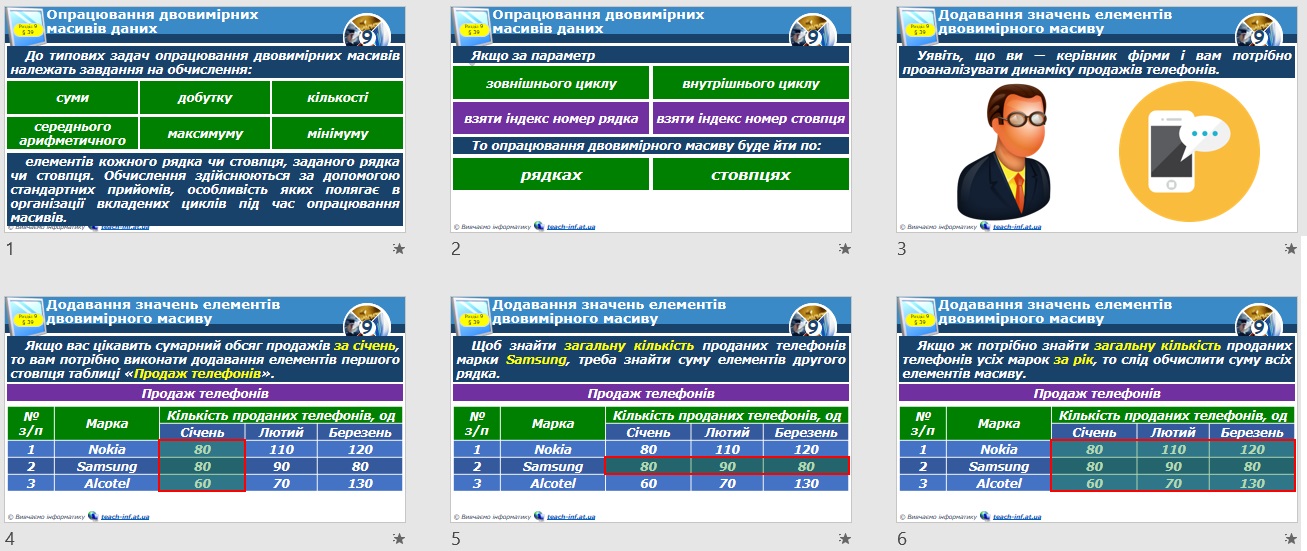Click the slide number 1 label
This screenshot has height=551, width=1307.
tap(10, 249)
